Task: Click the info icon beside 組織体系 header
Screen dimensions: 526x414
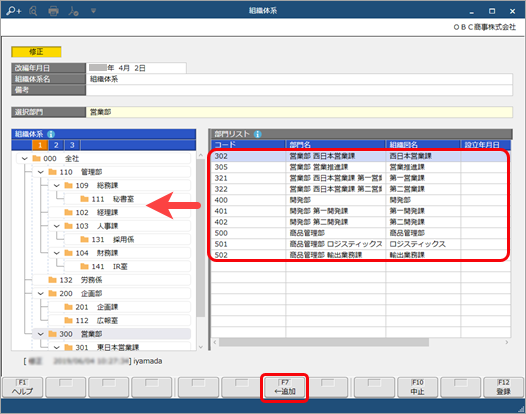Action: (51, 134)
